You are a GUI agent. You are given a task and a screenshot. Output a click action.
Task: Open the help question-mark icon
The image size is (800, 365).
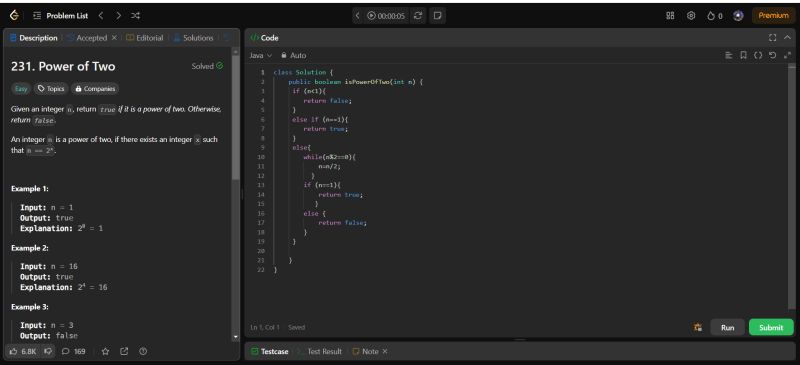(143, 351)
